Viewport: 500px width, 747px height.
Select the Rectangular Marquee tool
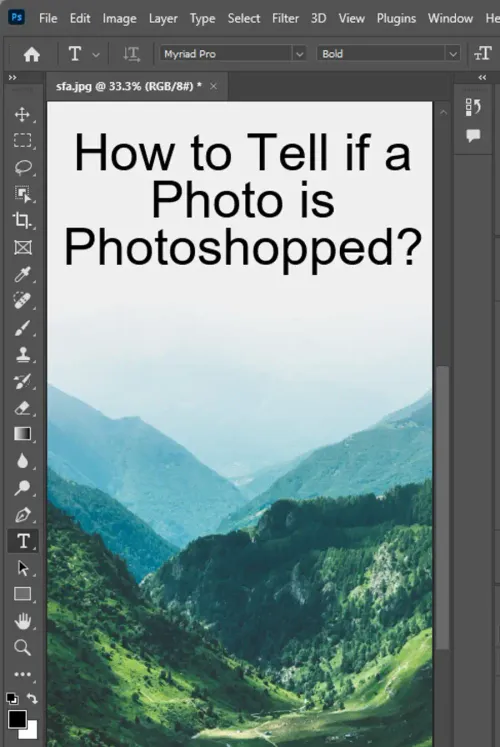(22, 141)
